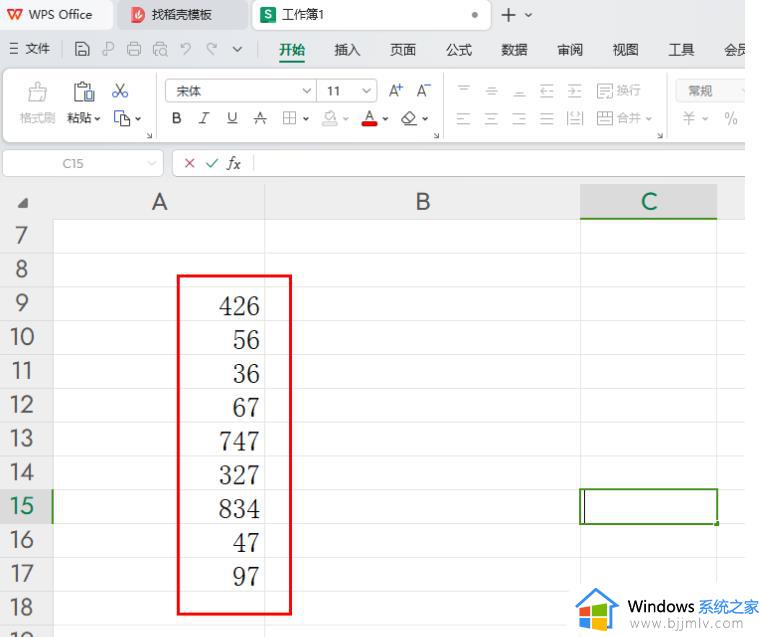Click the Copy icon
Screen dimensions: 764x637
coord(122,118)
